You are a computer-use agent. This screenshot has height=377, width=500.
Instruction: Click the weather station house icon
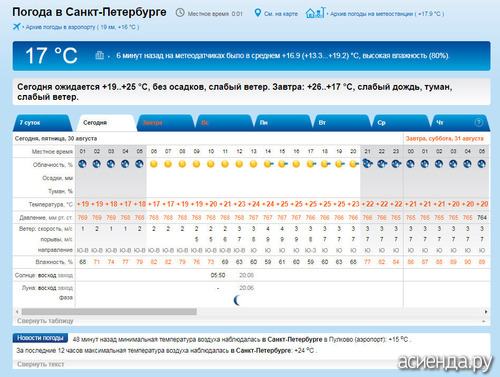315,13
